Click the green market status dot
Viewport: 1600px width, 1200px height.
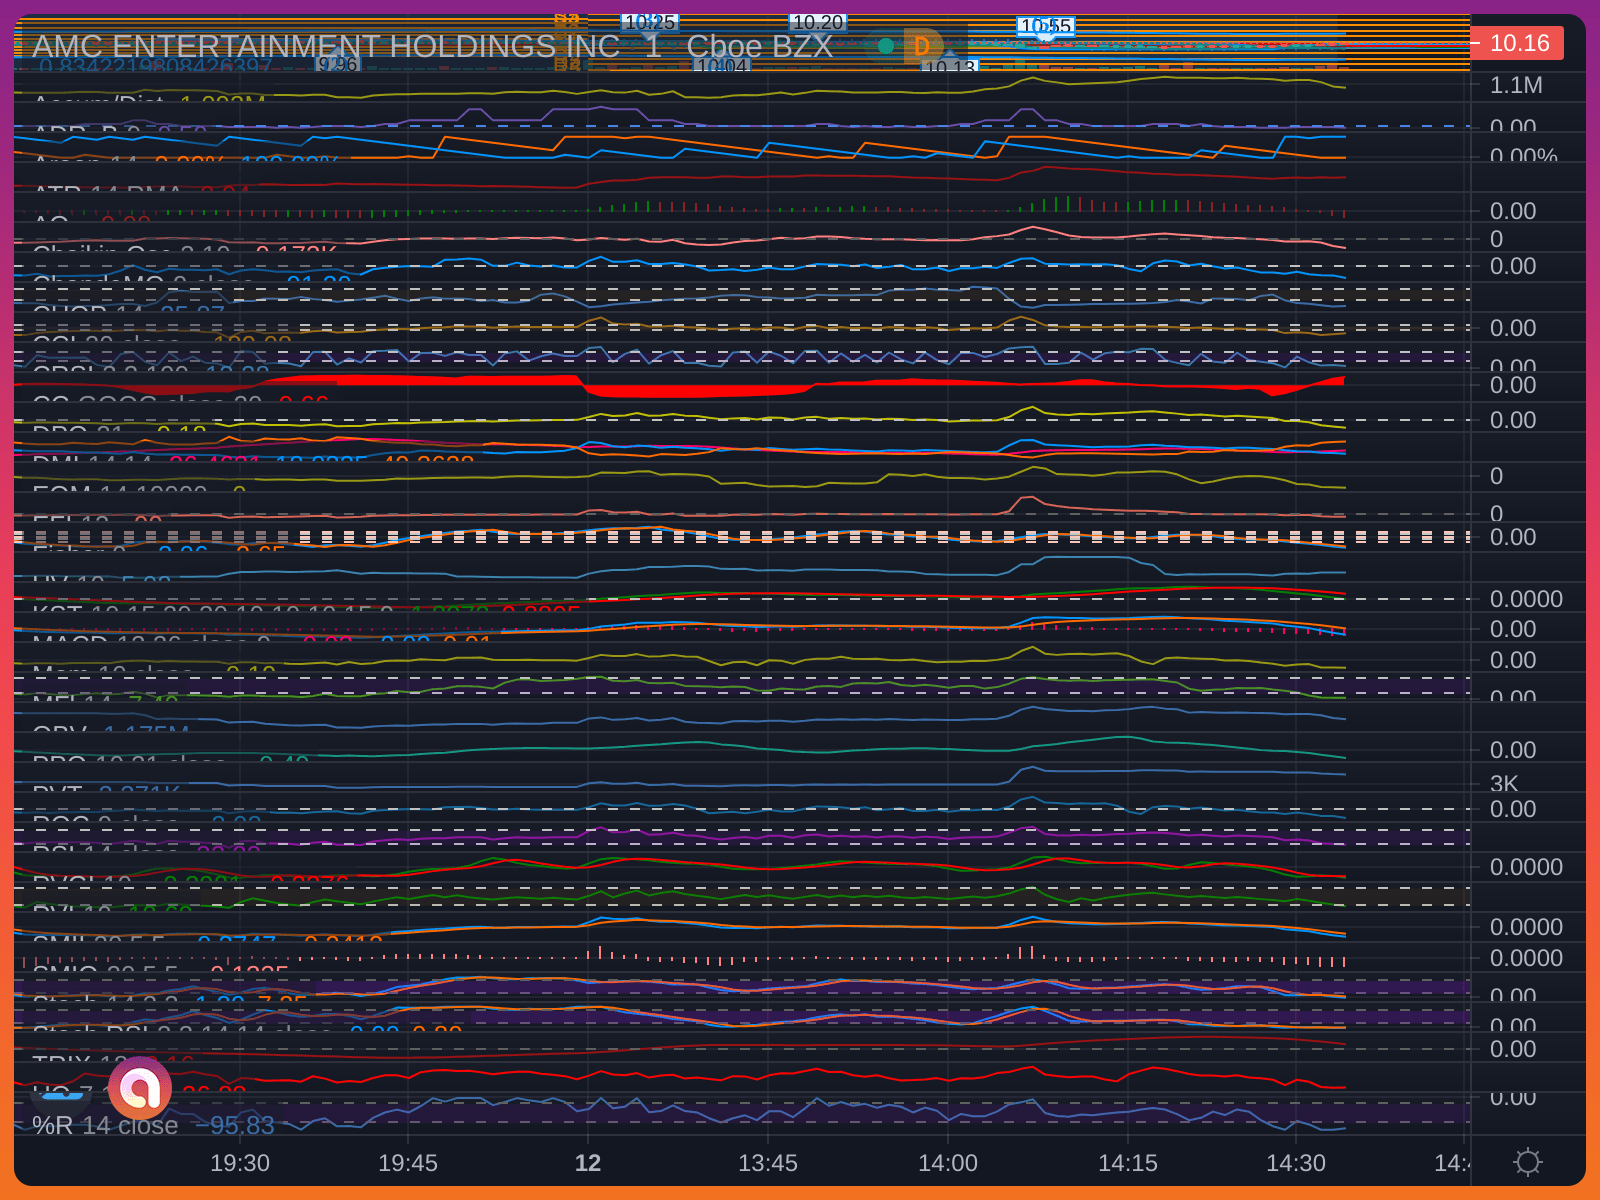click(x=885, y=45)
